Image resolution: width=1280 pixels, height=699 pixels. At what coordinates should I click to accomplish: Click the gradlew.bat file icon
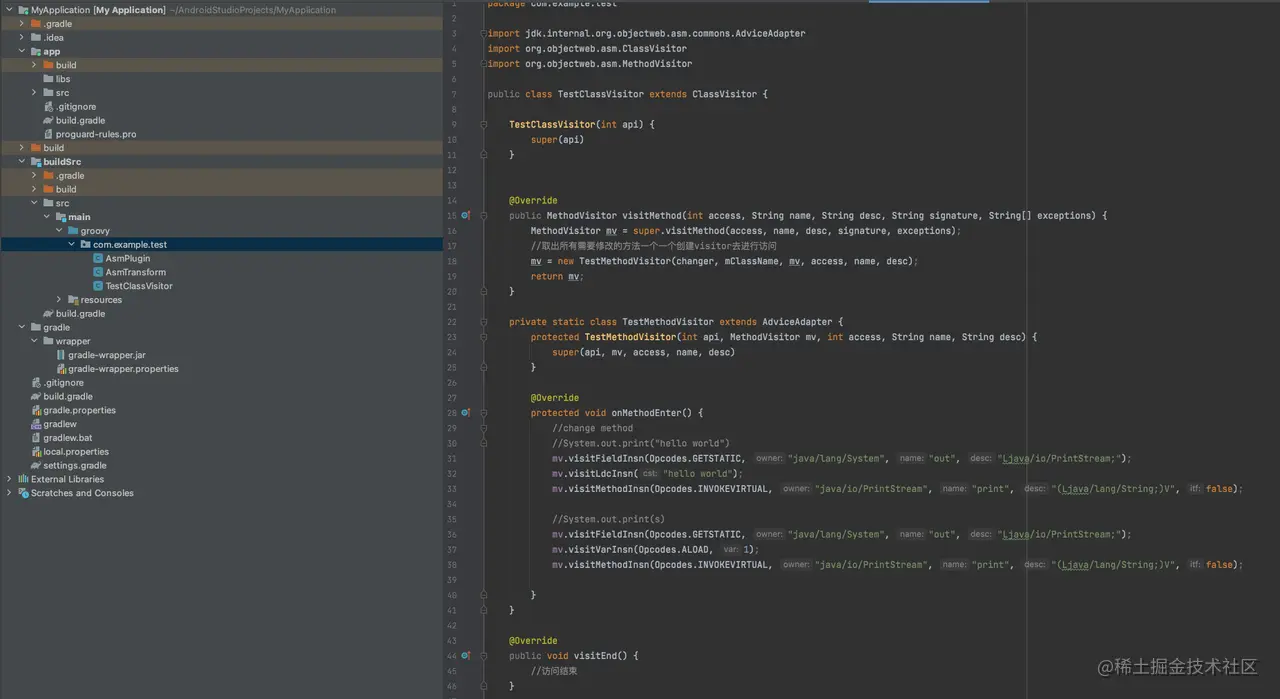pos(36,438)
